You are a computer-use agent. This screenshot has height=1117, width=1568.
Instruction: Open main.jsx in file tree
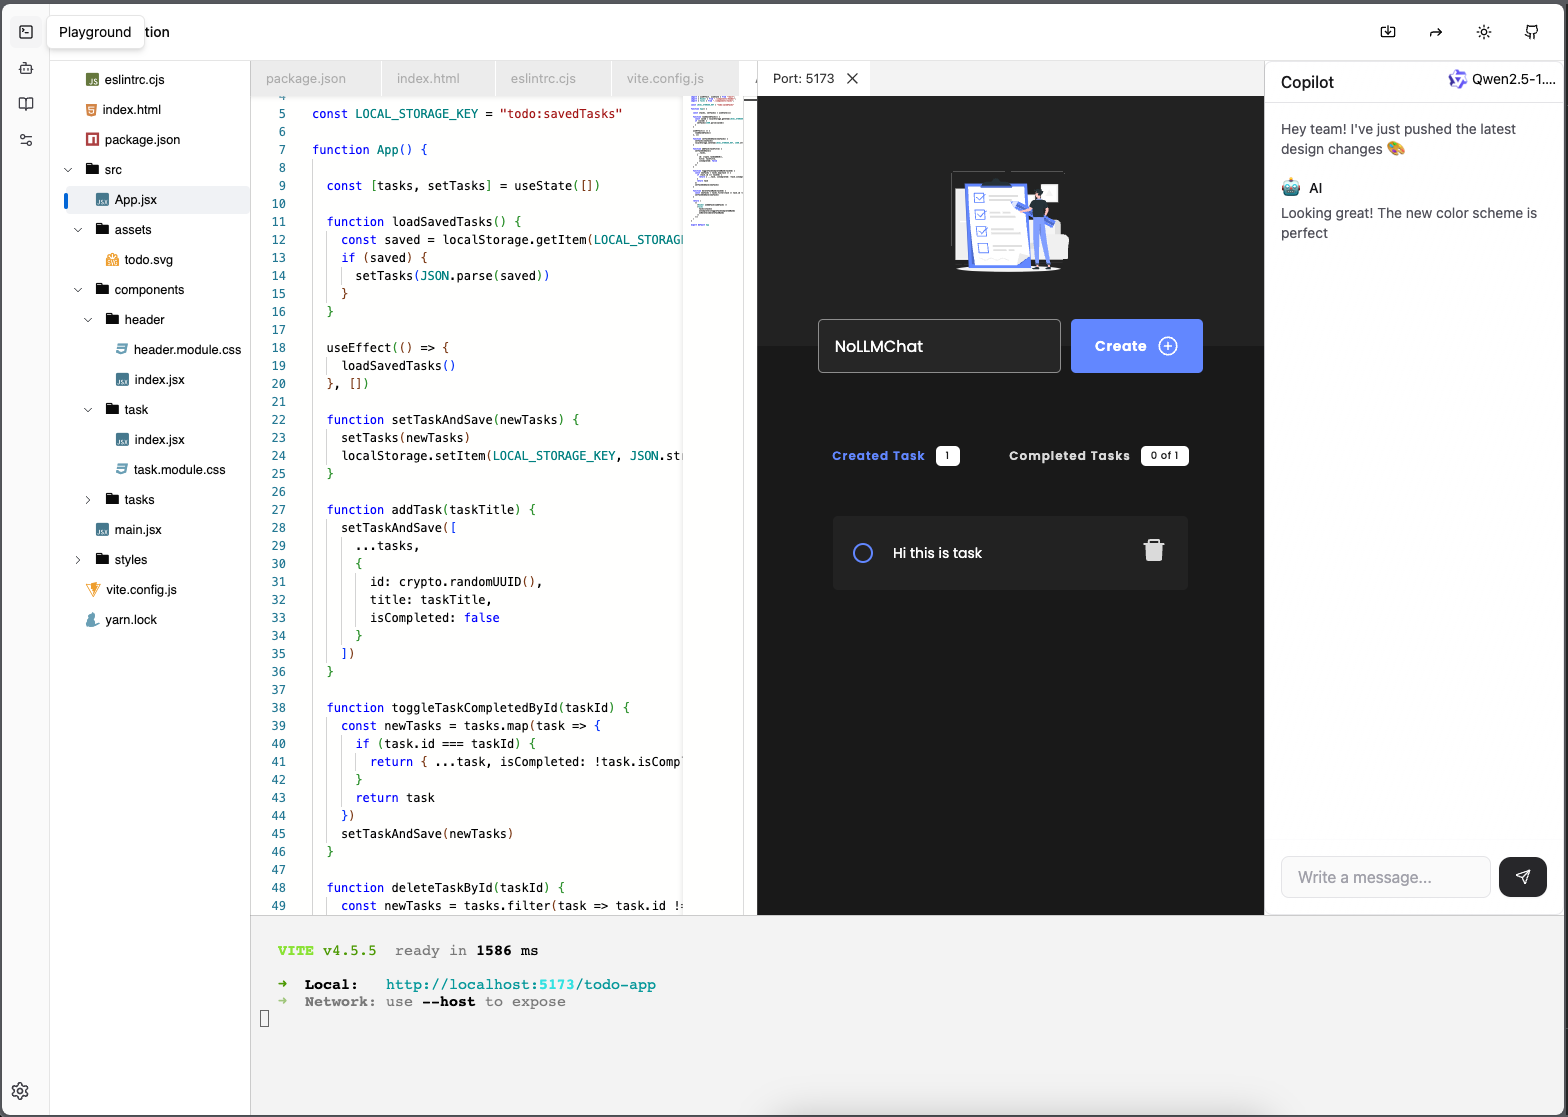point(138,530)
